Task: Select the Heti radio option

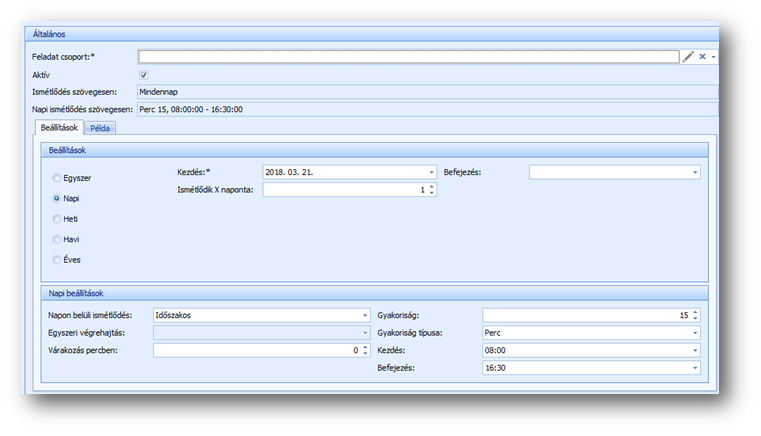Action: click(56, 219)
